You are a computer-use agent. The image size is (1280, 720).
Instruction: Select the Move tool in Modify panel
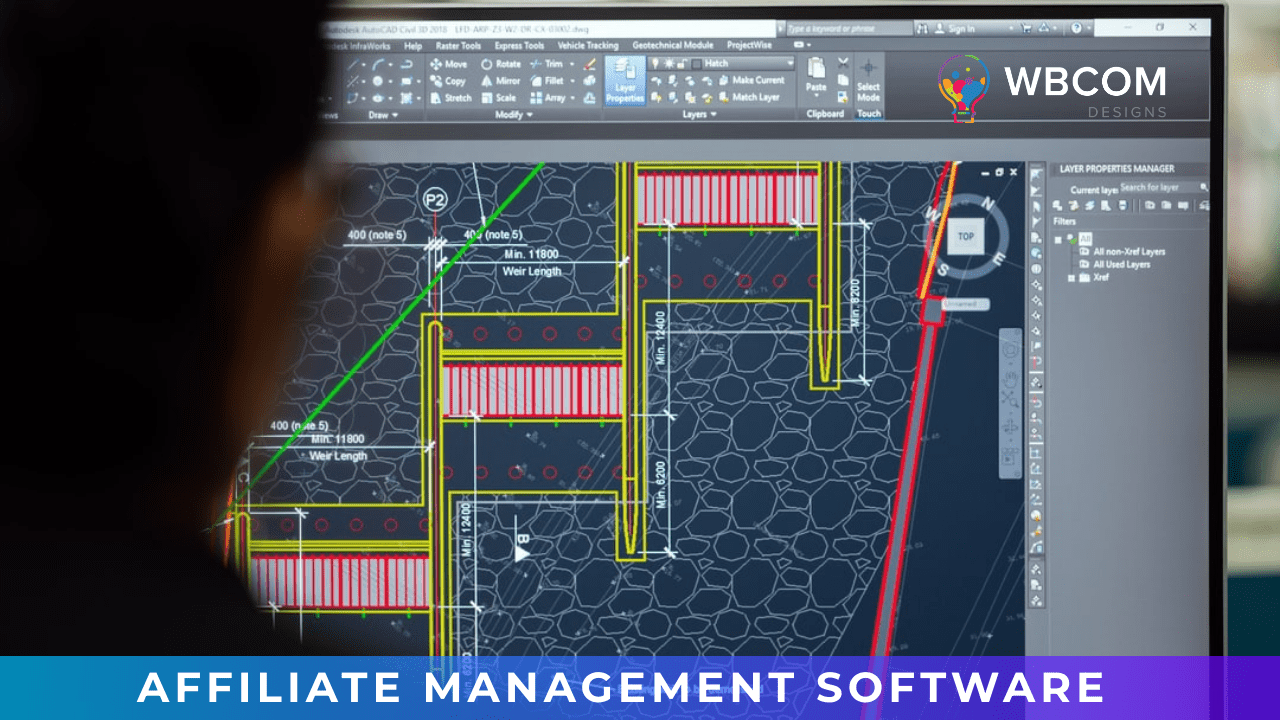[x=449, y=64]
